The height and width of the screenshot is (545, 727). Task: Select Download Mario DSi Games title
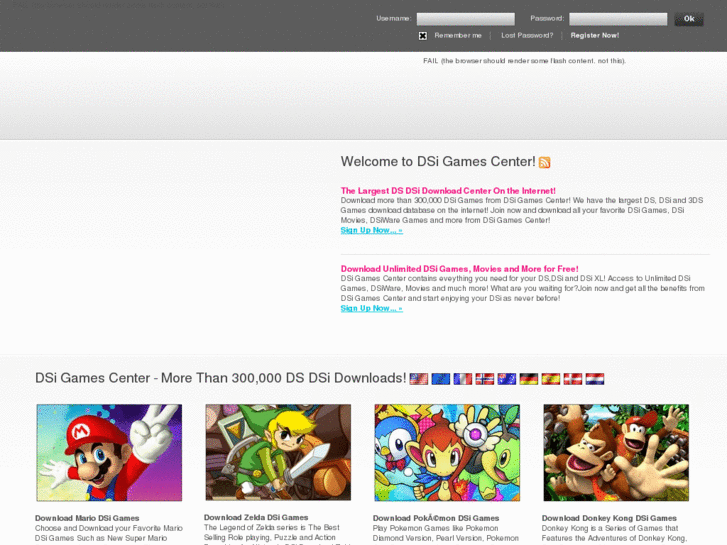pos(87,518)
